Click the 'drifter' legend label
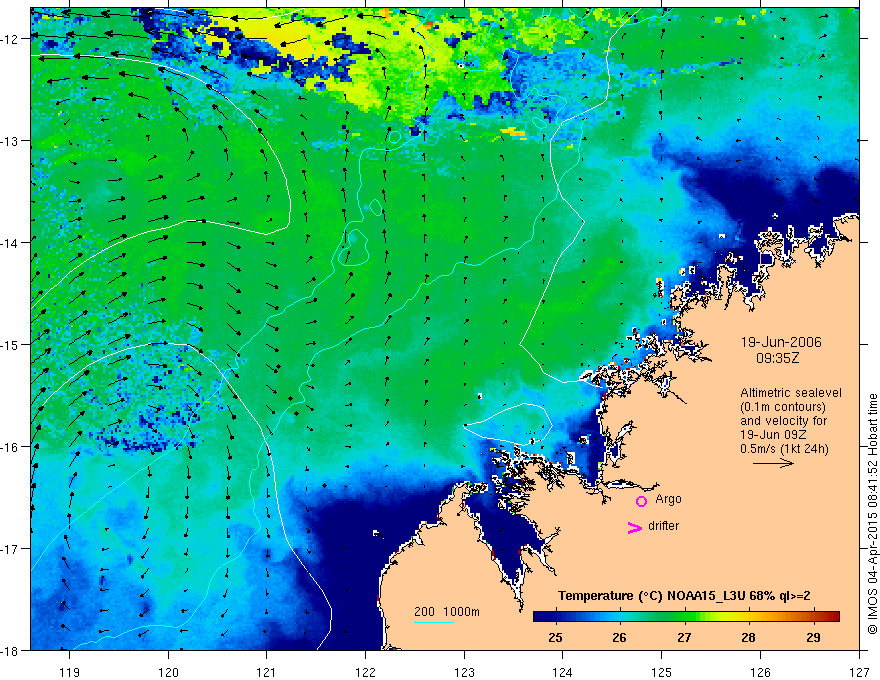Image resolution: width=880 pixels, height=680 pixels. pyautogui.click(x=663, y=526)
